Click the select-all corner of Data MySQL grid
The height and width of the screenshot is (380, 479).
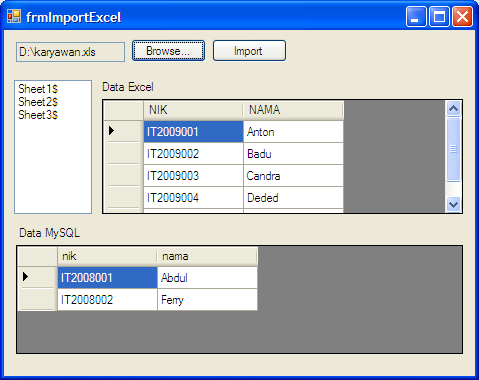[x=38, y=256]
